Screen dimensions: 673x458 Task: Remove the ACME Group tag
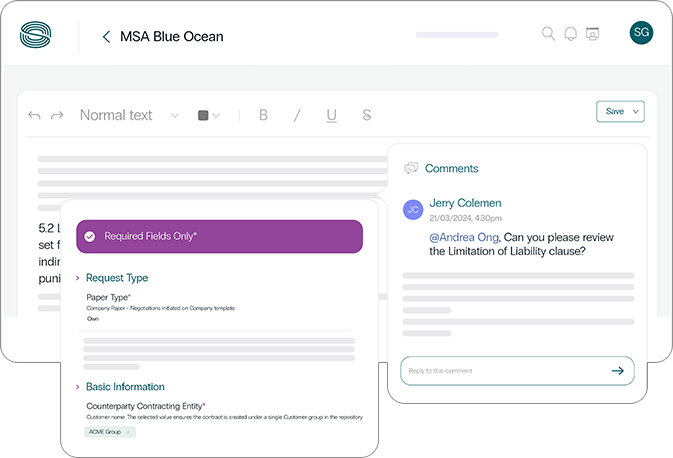coord(128,432)
